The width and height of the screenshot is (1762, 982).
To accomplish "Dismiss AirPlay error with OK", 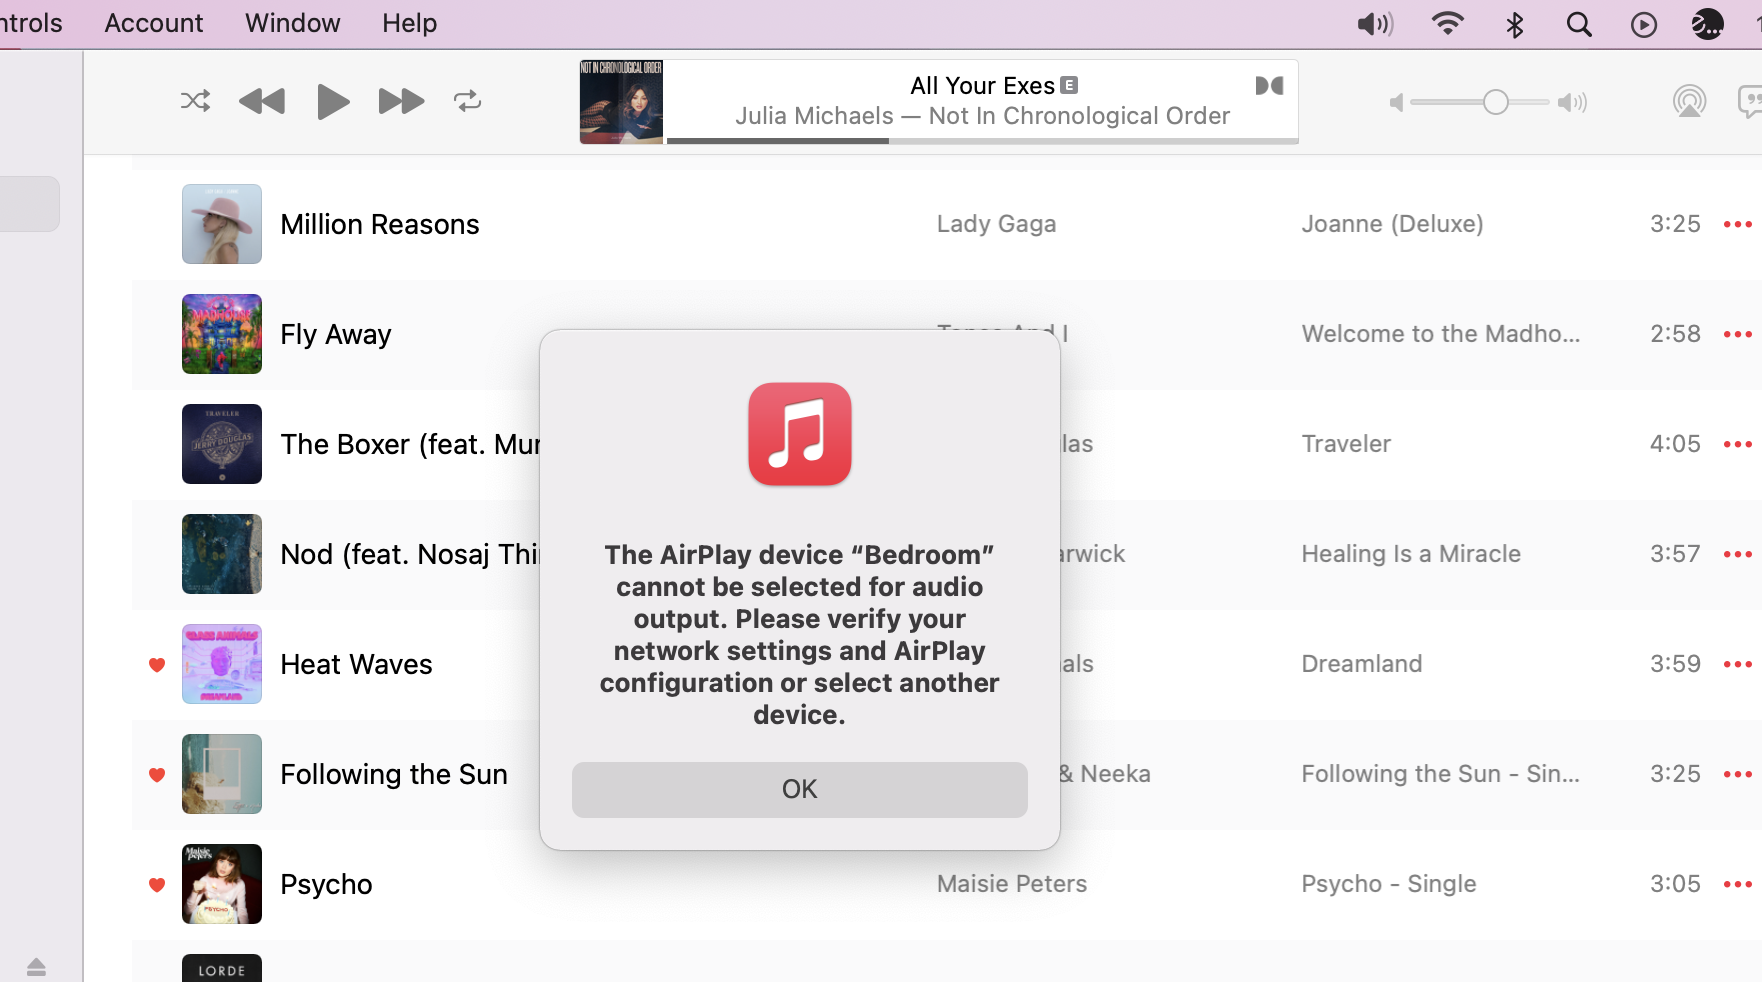I will point(799,789).
